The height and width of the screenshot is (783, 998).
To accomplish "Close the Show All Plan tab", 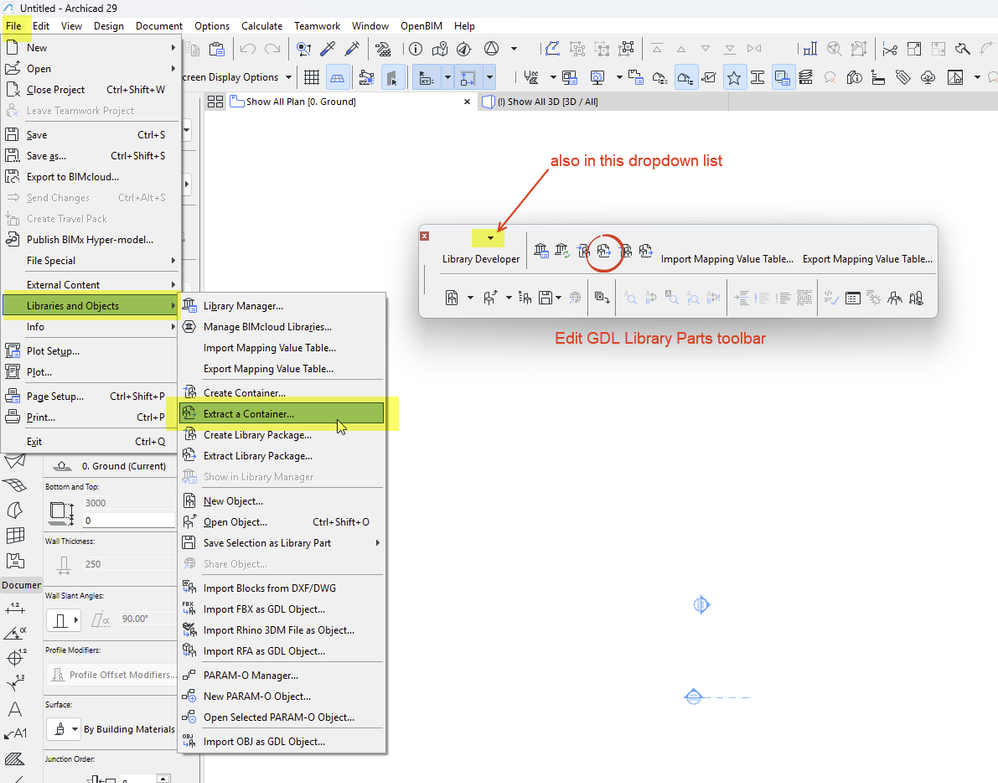I will (467, 101).
